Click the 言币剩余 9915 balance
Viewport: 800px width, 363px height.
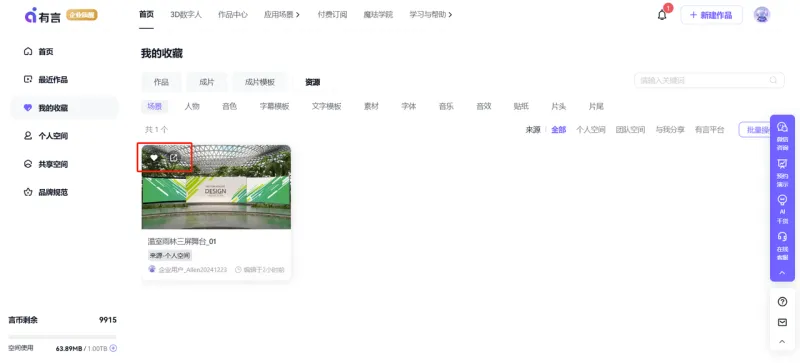pos(62,320)
